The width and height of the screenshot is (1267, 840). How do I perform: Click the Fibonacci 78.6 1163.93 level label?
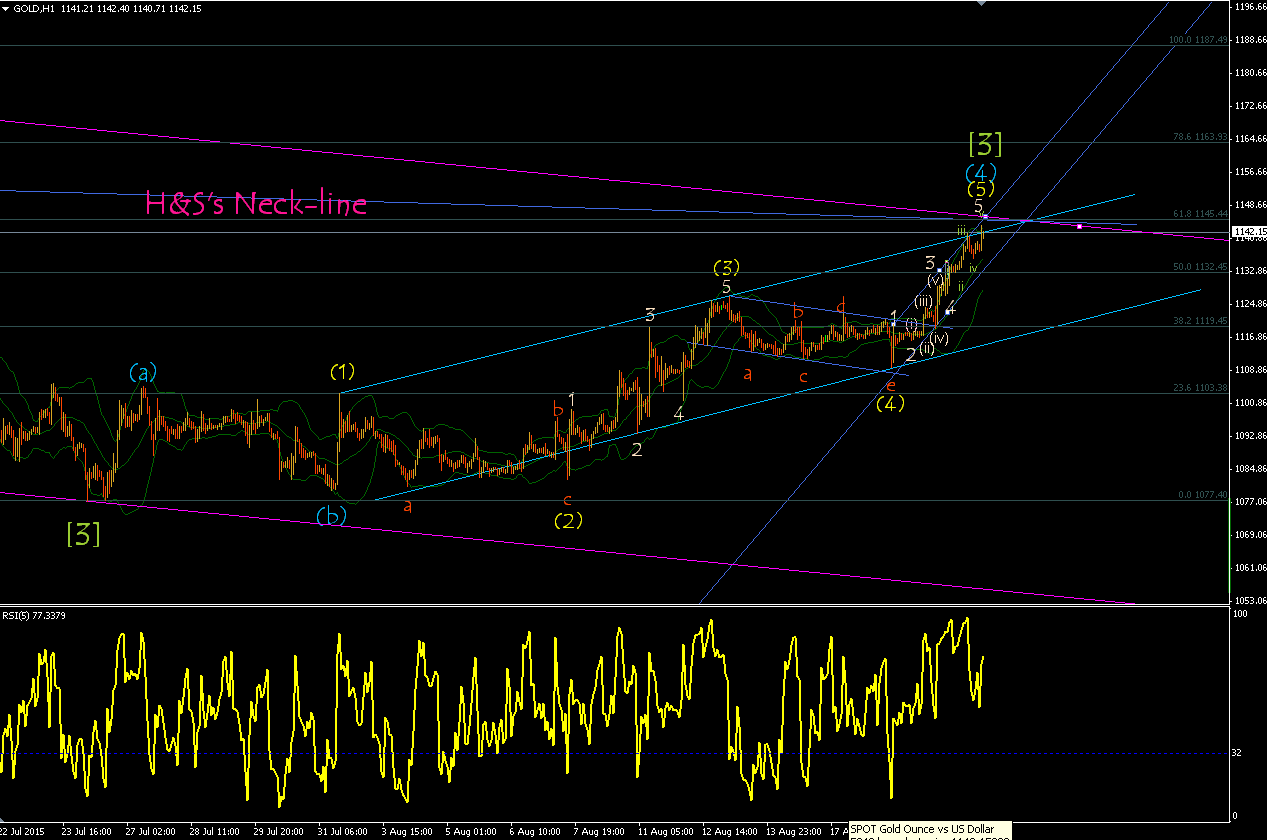tap(1200, 137)
